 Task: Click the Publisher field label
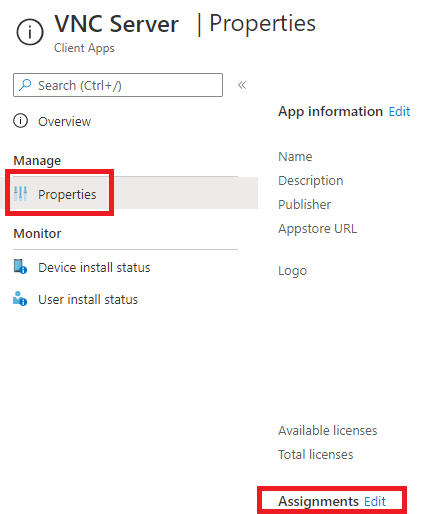click(x=305, y=205)
